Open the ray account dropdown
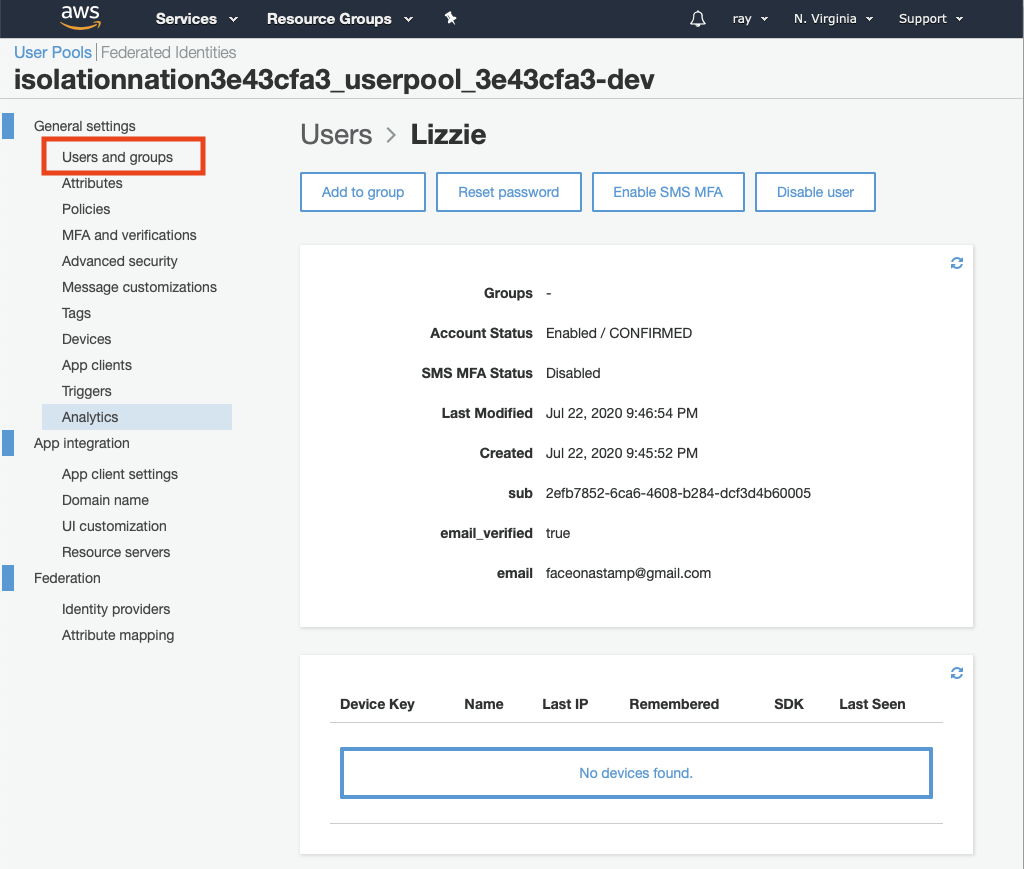Viewport: 1024px width, 869px height. 749,18
